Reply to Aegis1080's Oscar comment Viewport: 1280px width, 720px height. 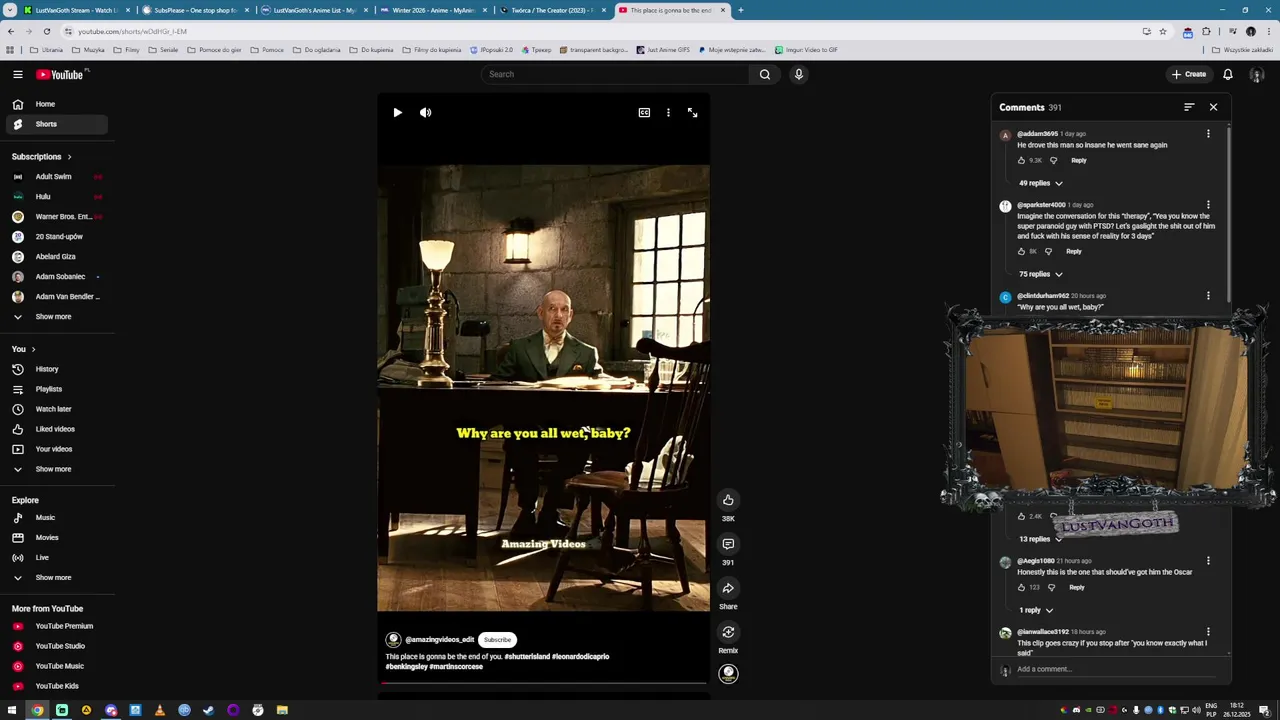1076,587
